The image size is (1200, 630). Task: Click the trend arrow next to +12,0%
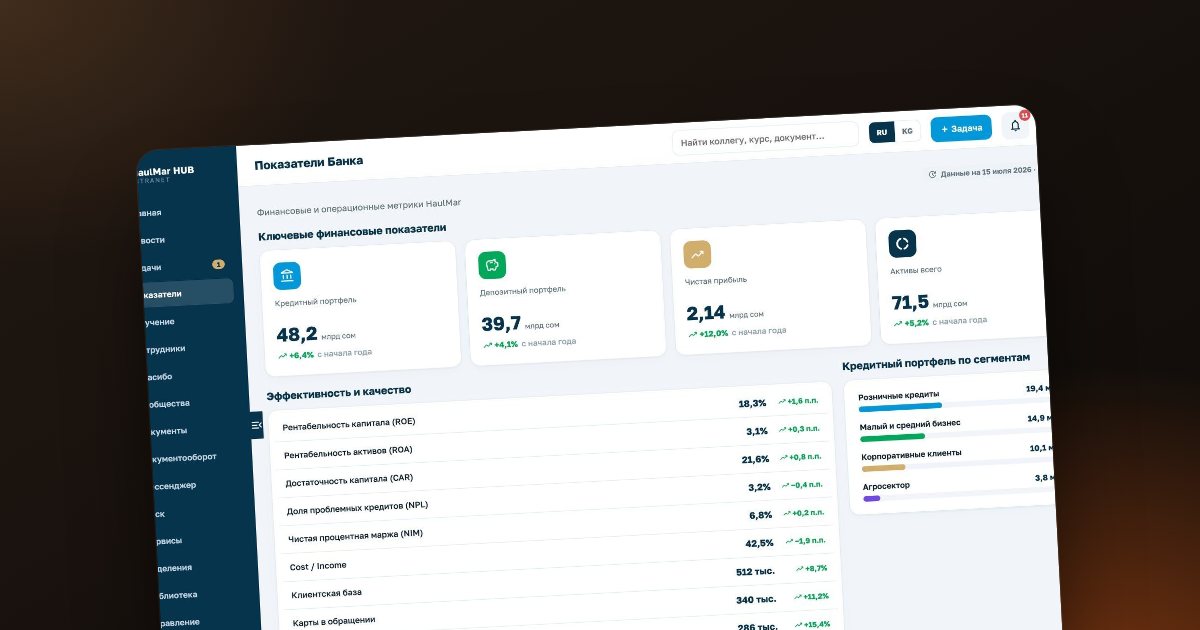[692, 334]
